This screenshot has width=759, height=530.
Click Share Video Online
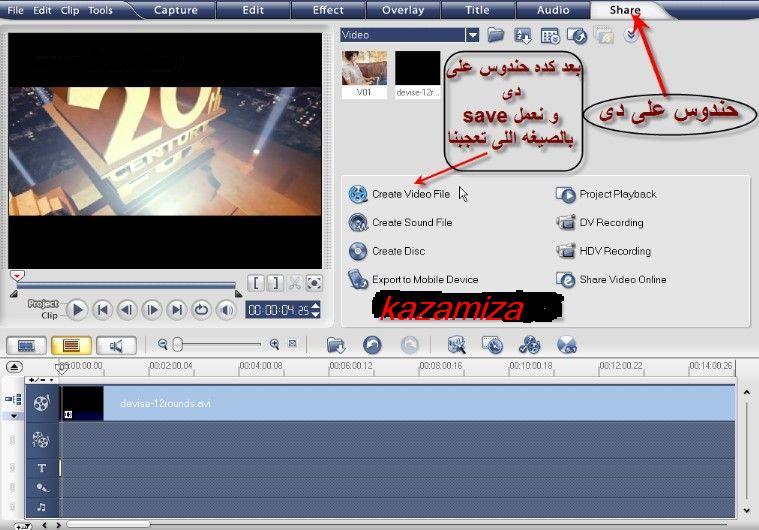click(611, 280)
